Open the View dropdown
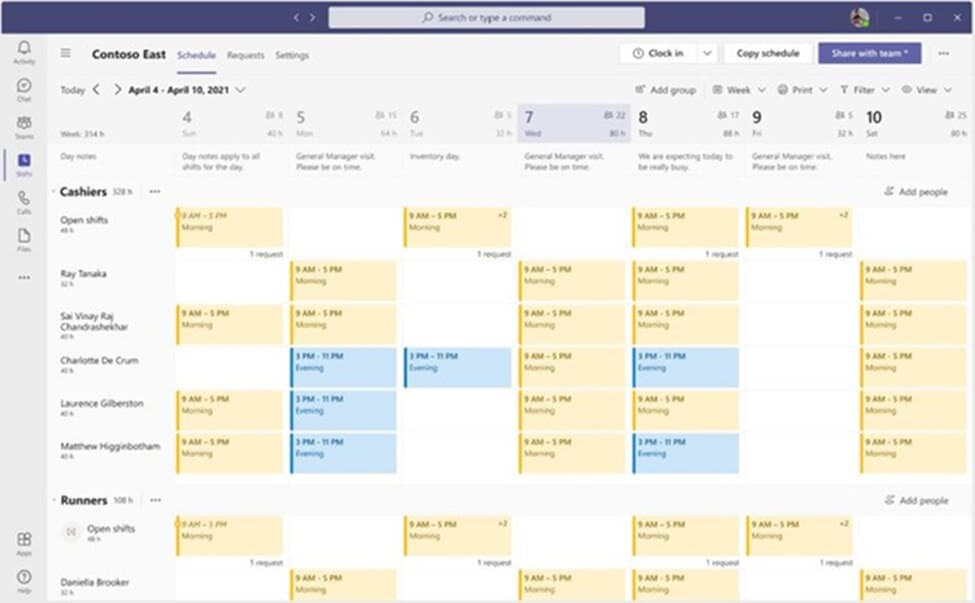 coord(926,90)
